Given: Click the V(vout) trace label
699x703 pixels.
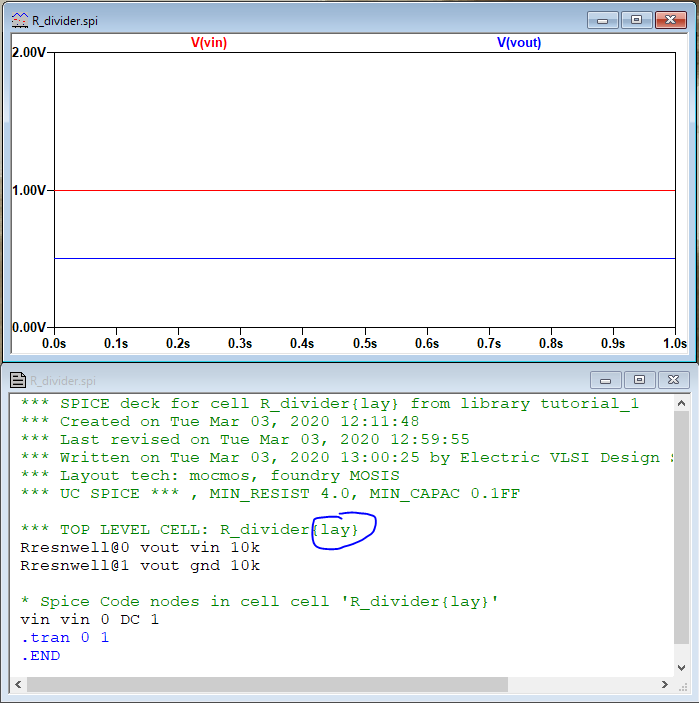Looking at the screenshot, I should 519,43.
